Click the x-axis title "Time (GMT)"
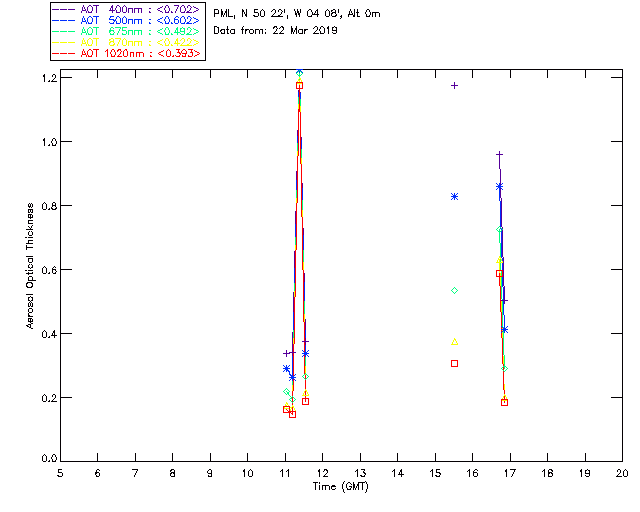 point(340,487)
